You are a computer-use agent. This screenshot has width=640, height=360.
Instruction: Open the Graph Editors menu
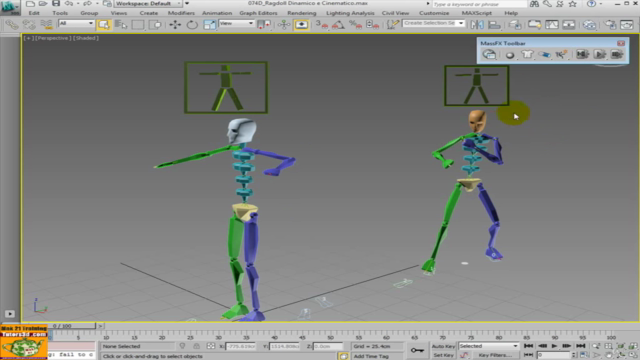pos(258,13)
